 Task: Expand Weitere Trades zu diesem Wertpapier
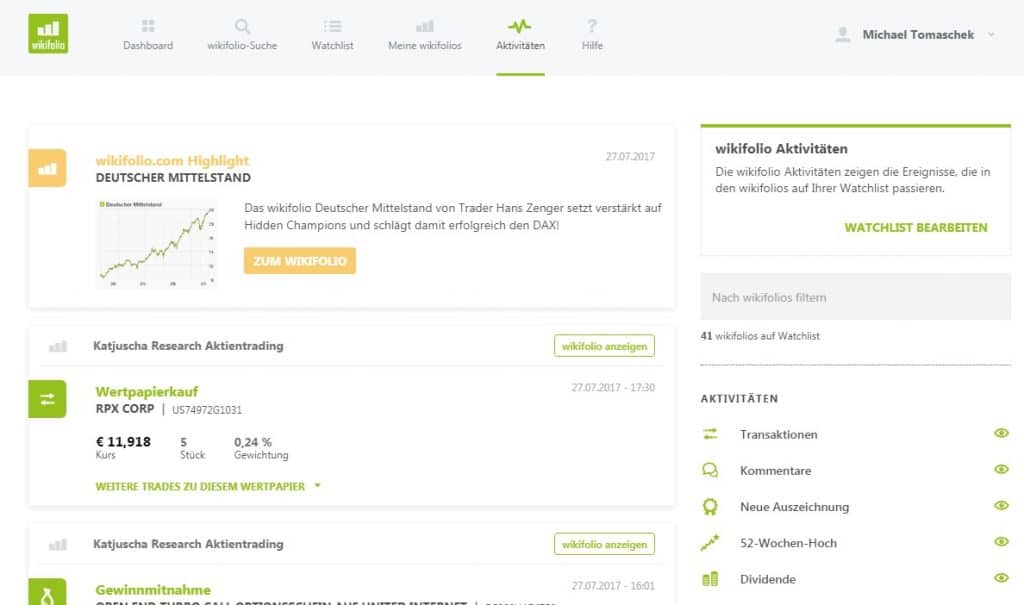(x=208, y=487)
